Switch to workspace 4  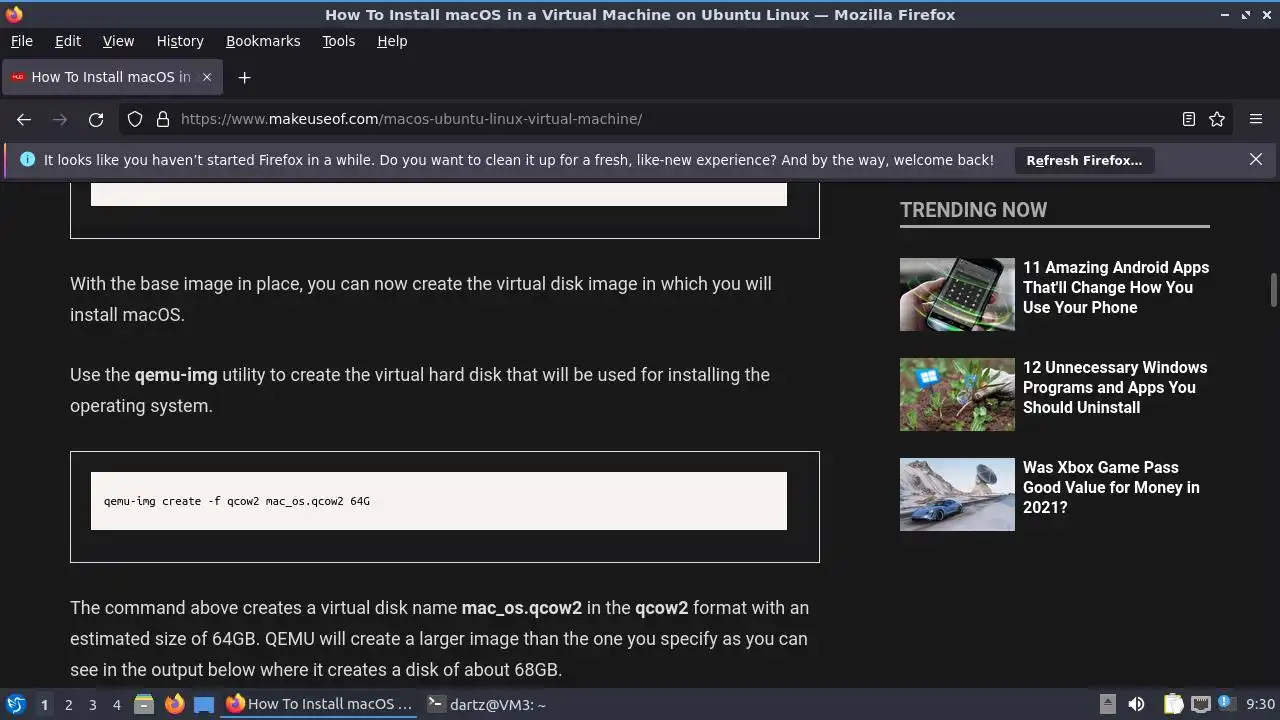(116, 705)
